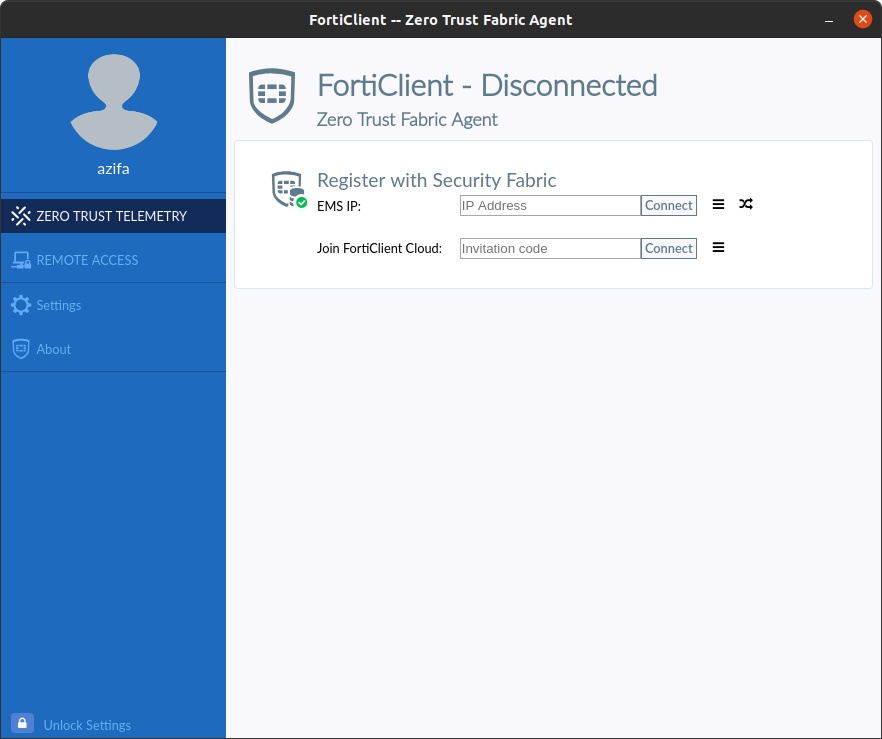Viewport: 882px width, 739px height.
Task: Click the Remote Access laptop-lock icon
Action: point(21,260)
